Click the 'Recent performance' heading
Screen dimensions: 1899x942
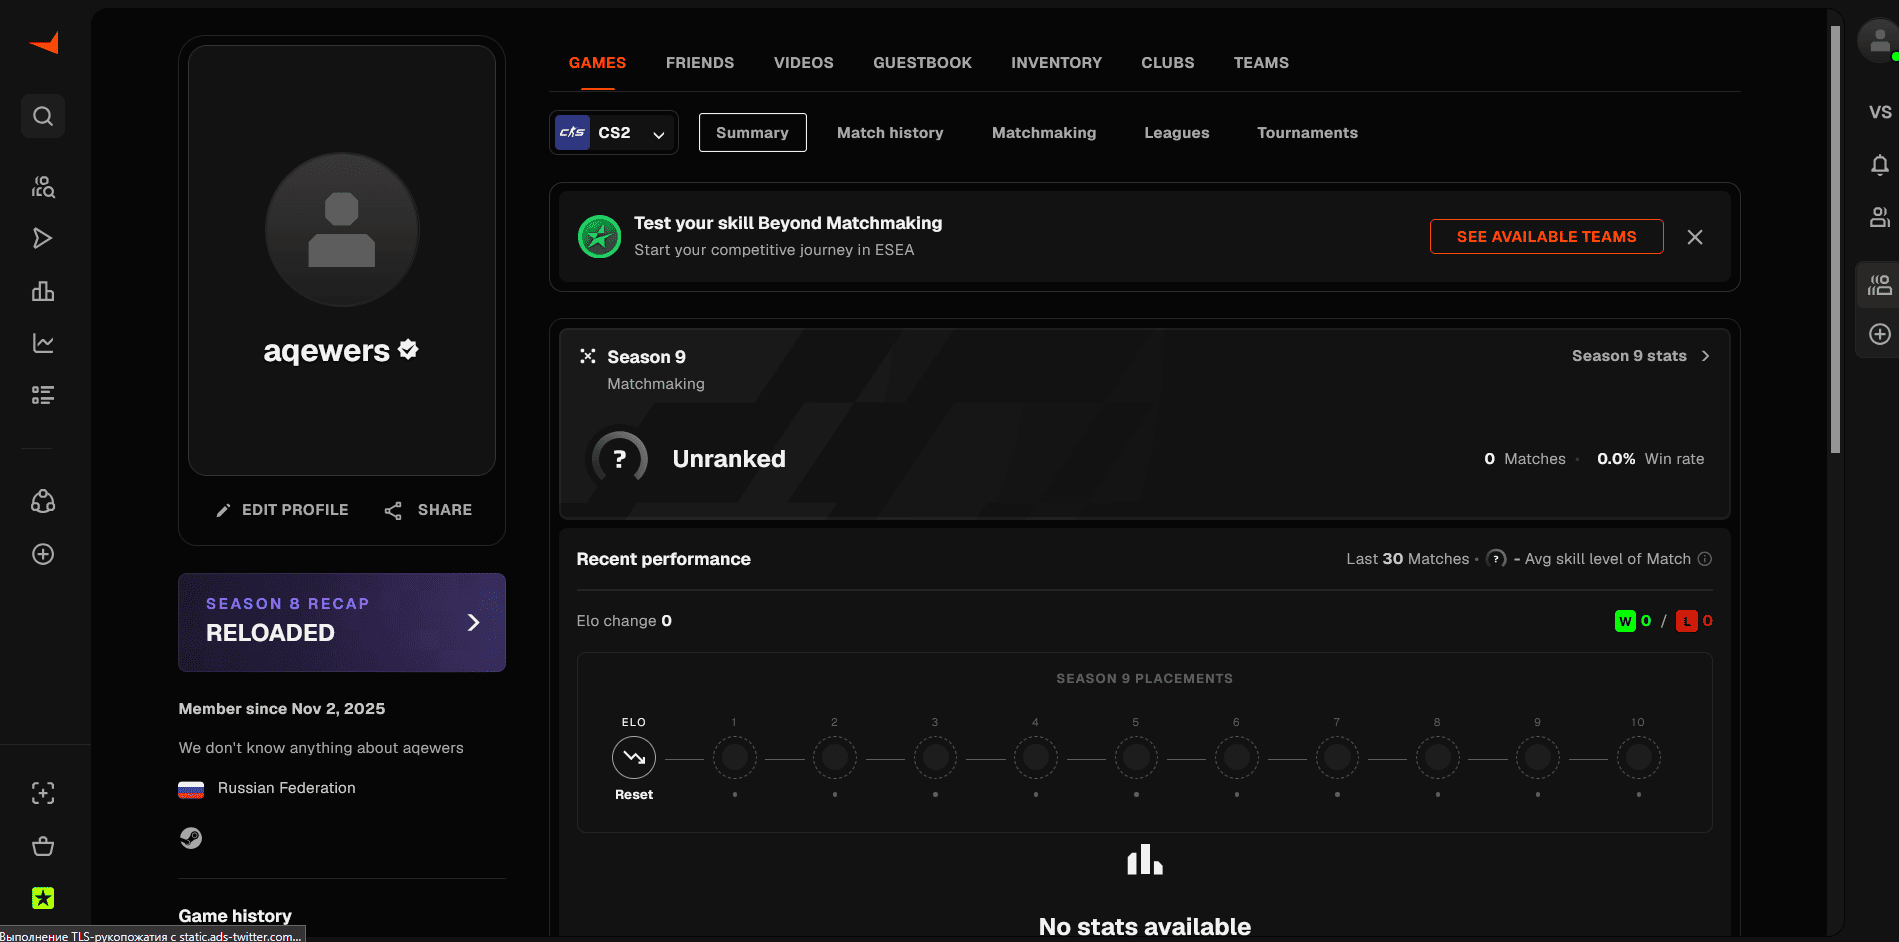click(664, 559)
